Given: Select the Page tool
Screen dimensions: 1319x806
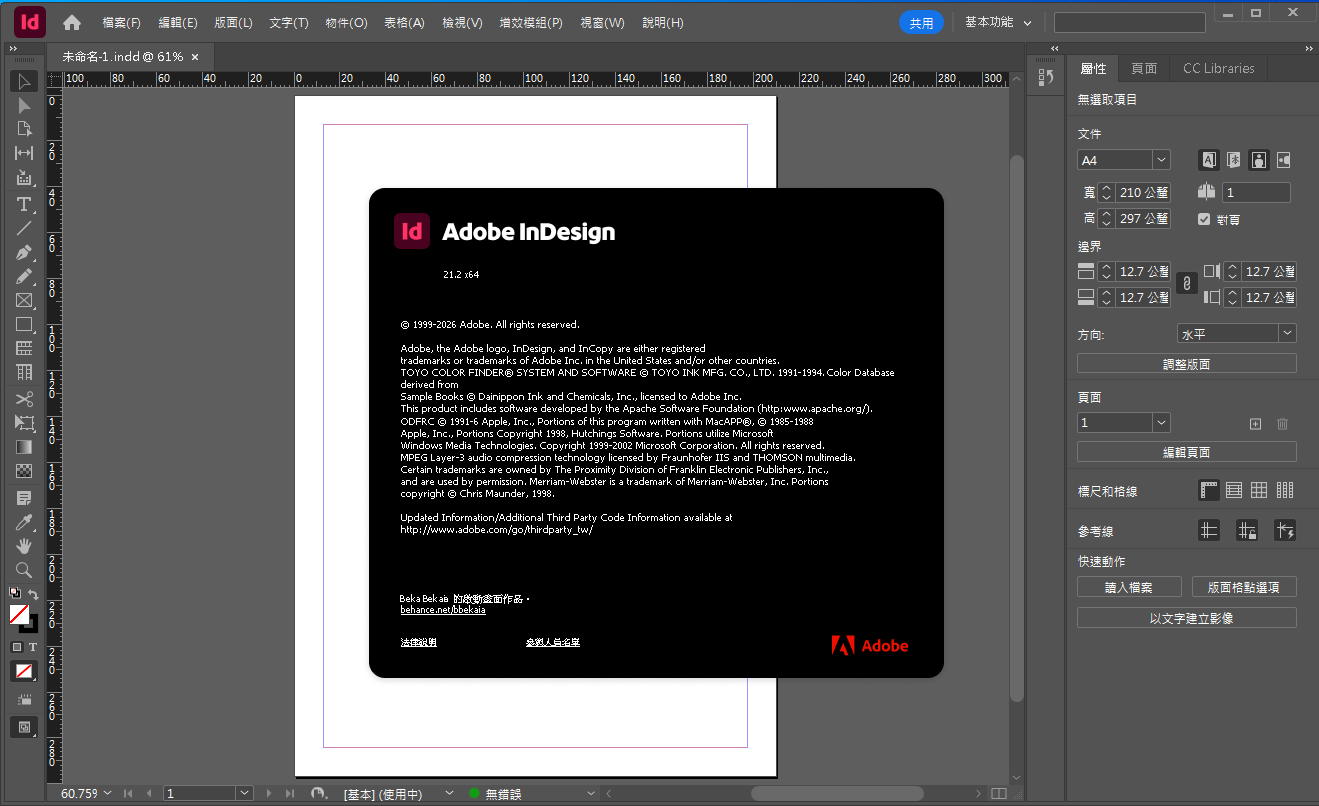Looking at the screenshot, I should pyautogui.click(x=24, y=129).
